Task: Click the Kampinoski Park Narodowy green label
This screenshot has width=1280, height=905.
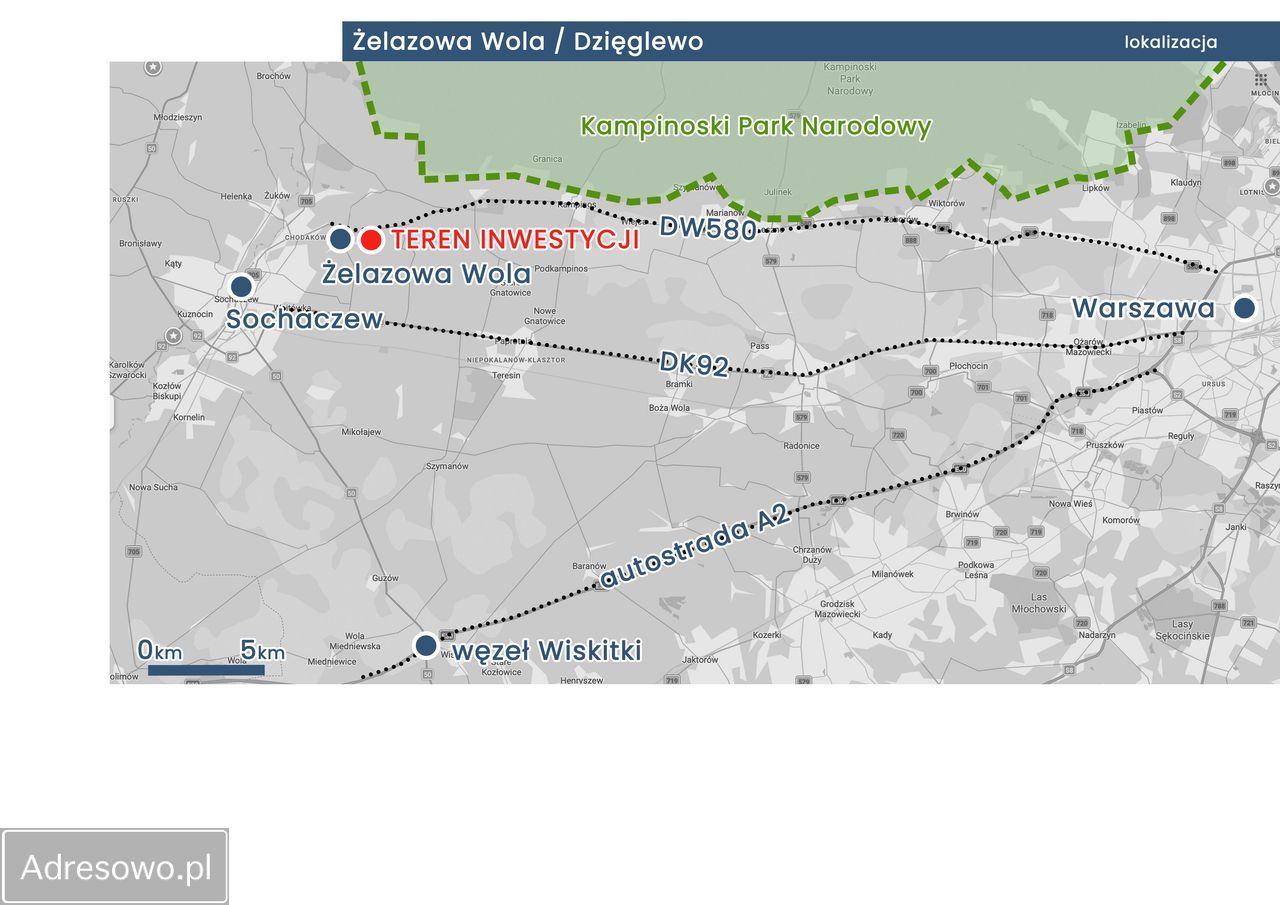Action: (756, 127)
